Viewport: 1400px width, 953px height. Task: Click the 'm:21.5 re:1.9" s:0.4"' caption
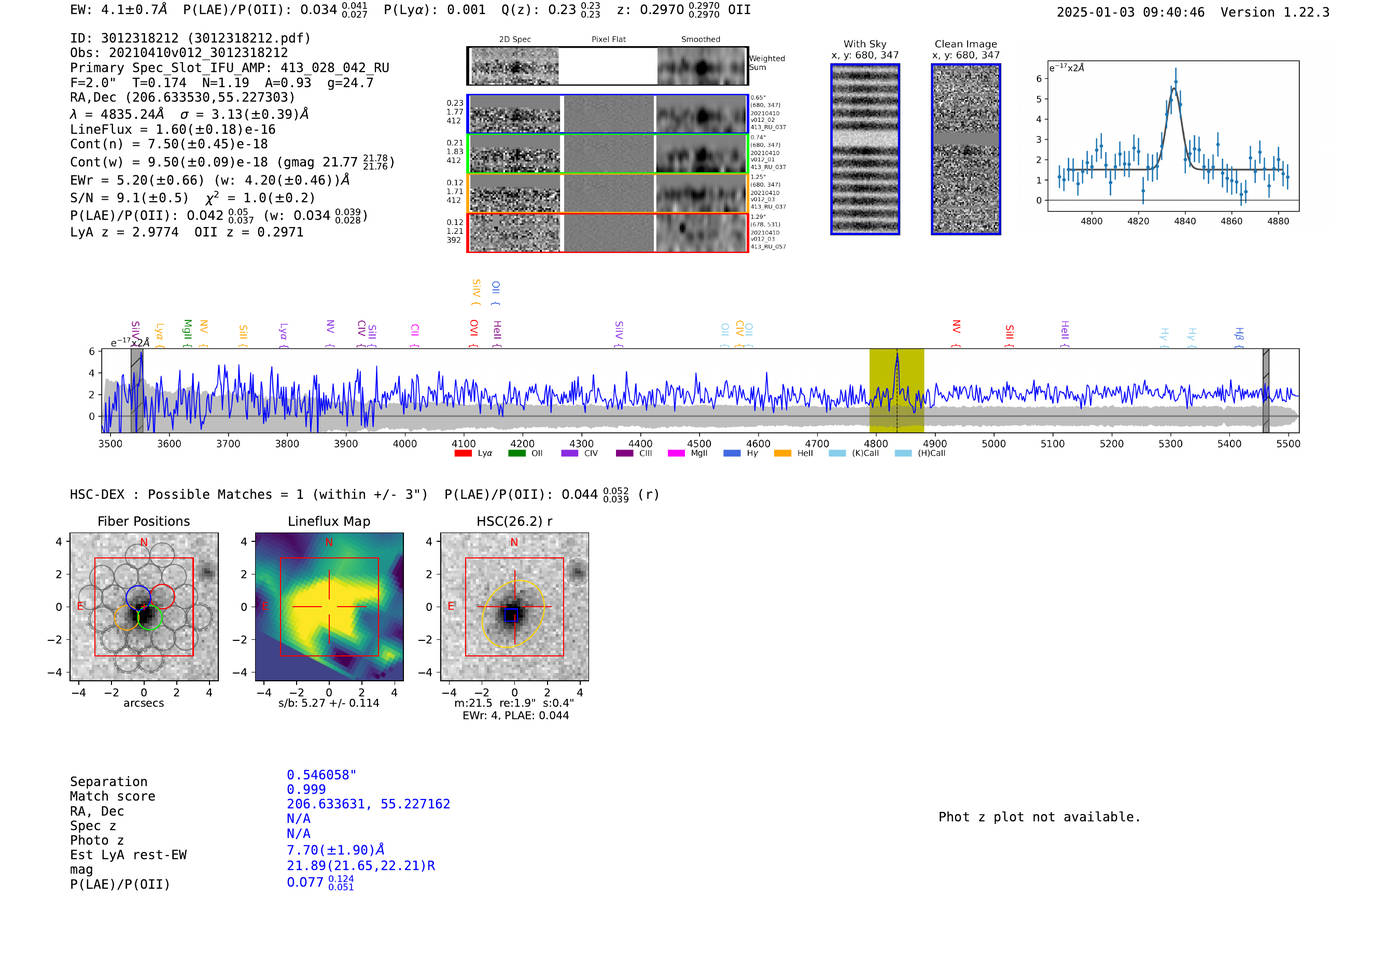coord(514,703)
